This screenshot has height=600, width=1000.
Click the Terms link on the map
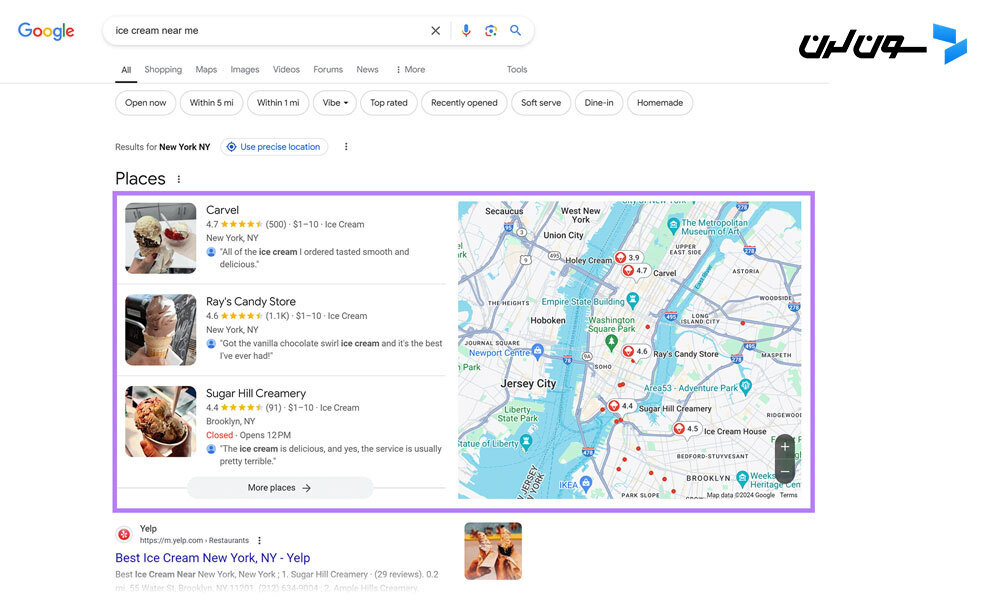788,495
